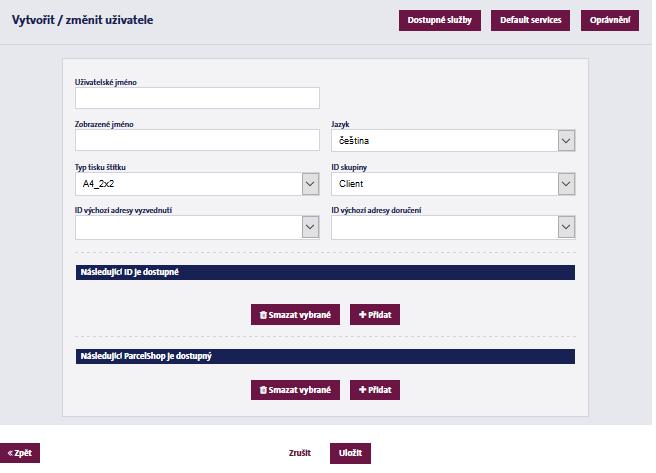
Task: Select the Následující ParcelShop je dostupný header
Action: pos(325,356)
